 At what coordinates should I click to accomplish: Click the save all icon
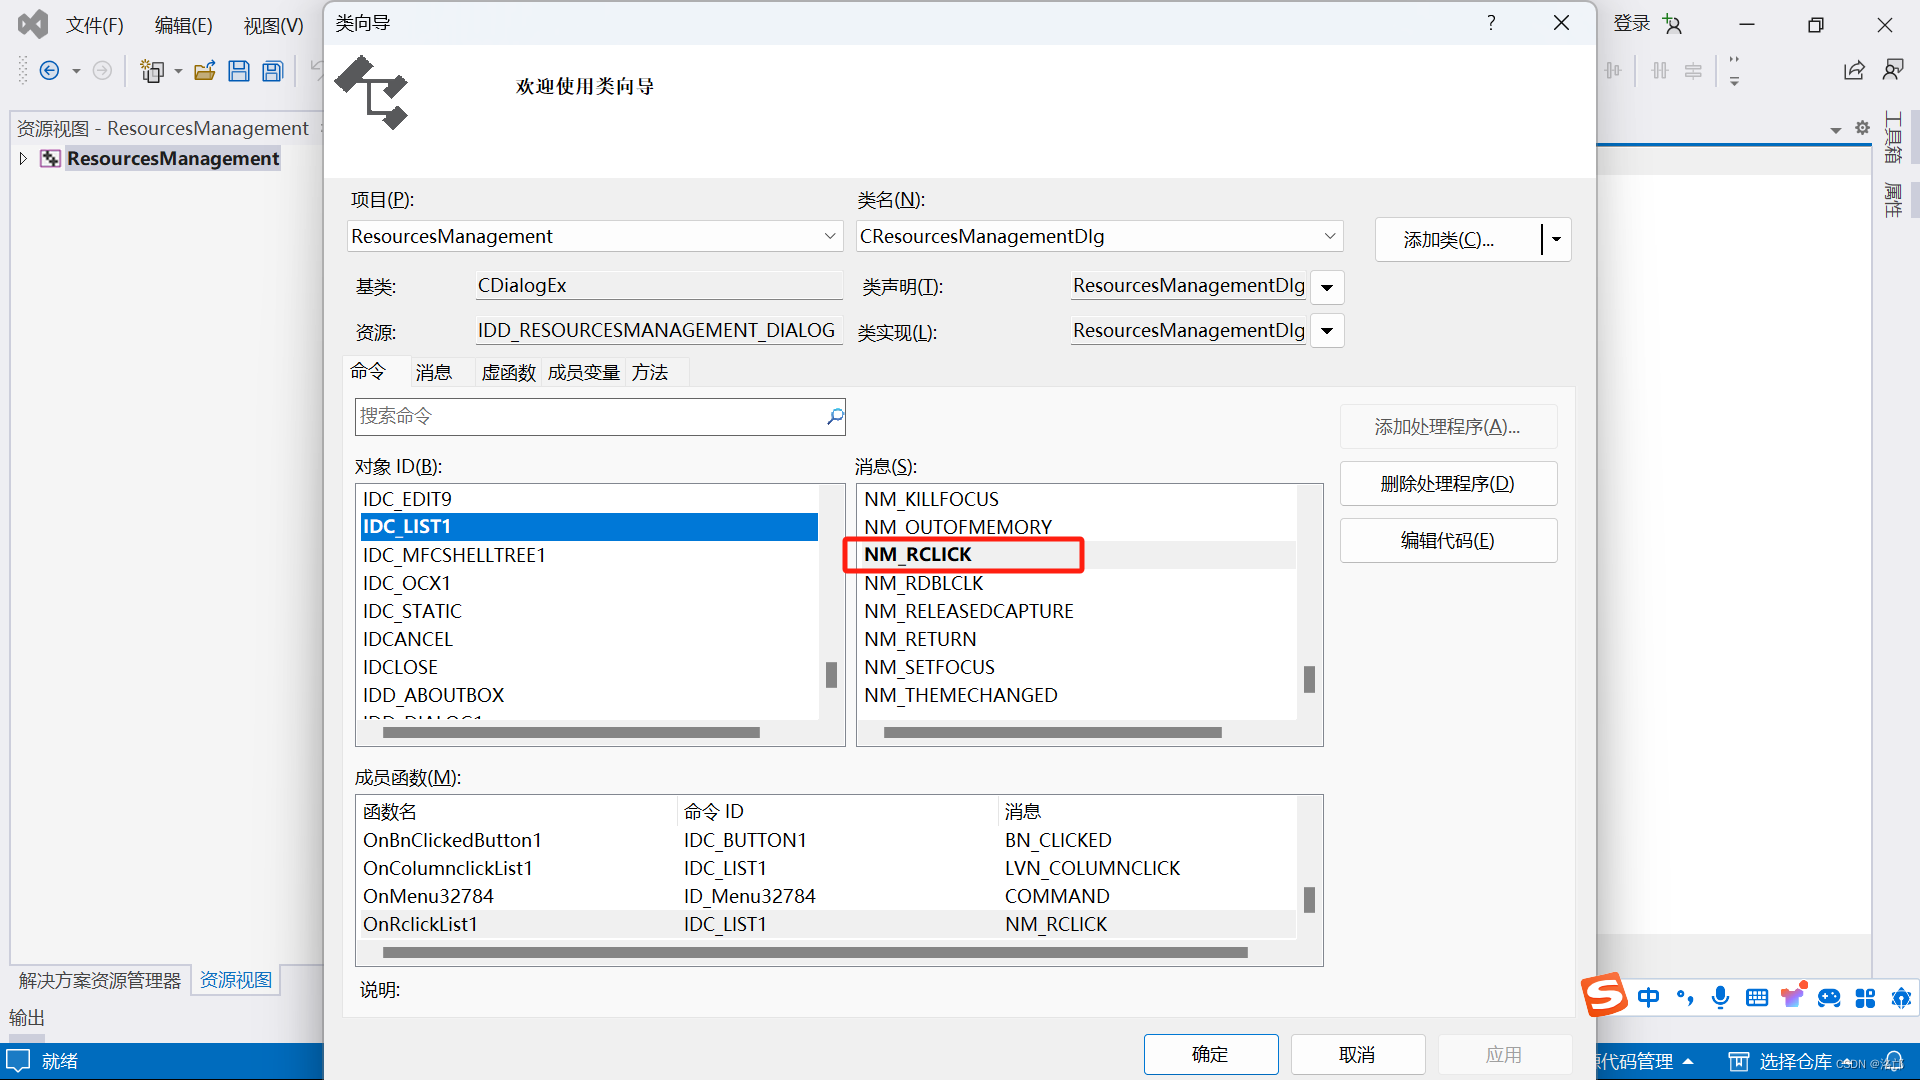click(272, 70)
